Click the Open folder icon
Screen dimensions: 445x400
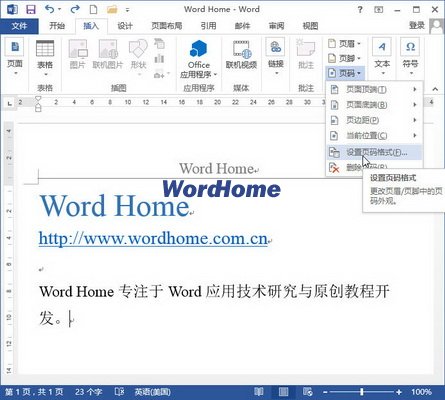coord(112,10)
